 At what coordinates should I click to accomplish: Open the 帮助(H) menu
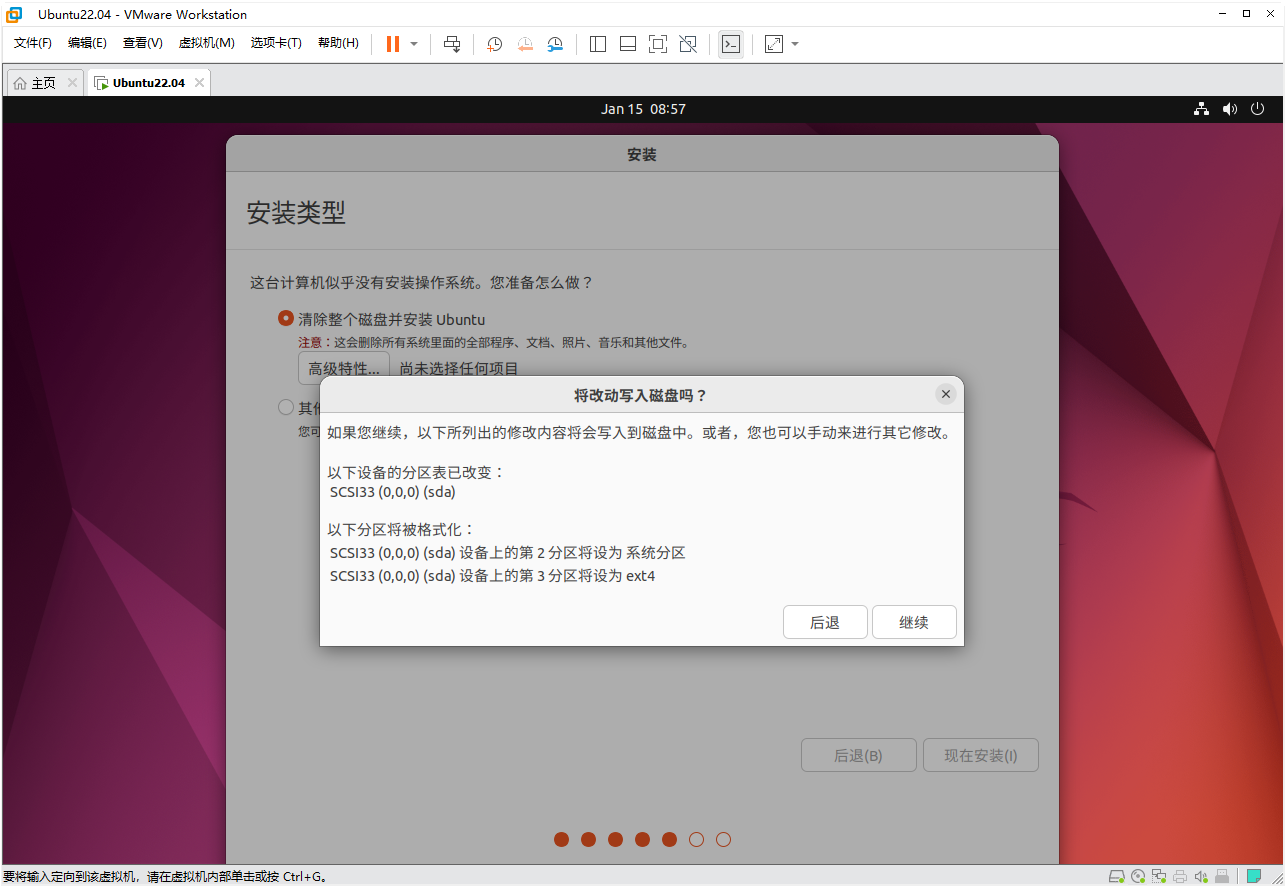click(x=338, y=43)
